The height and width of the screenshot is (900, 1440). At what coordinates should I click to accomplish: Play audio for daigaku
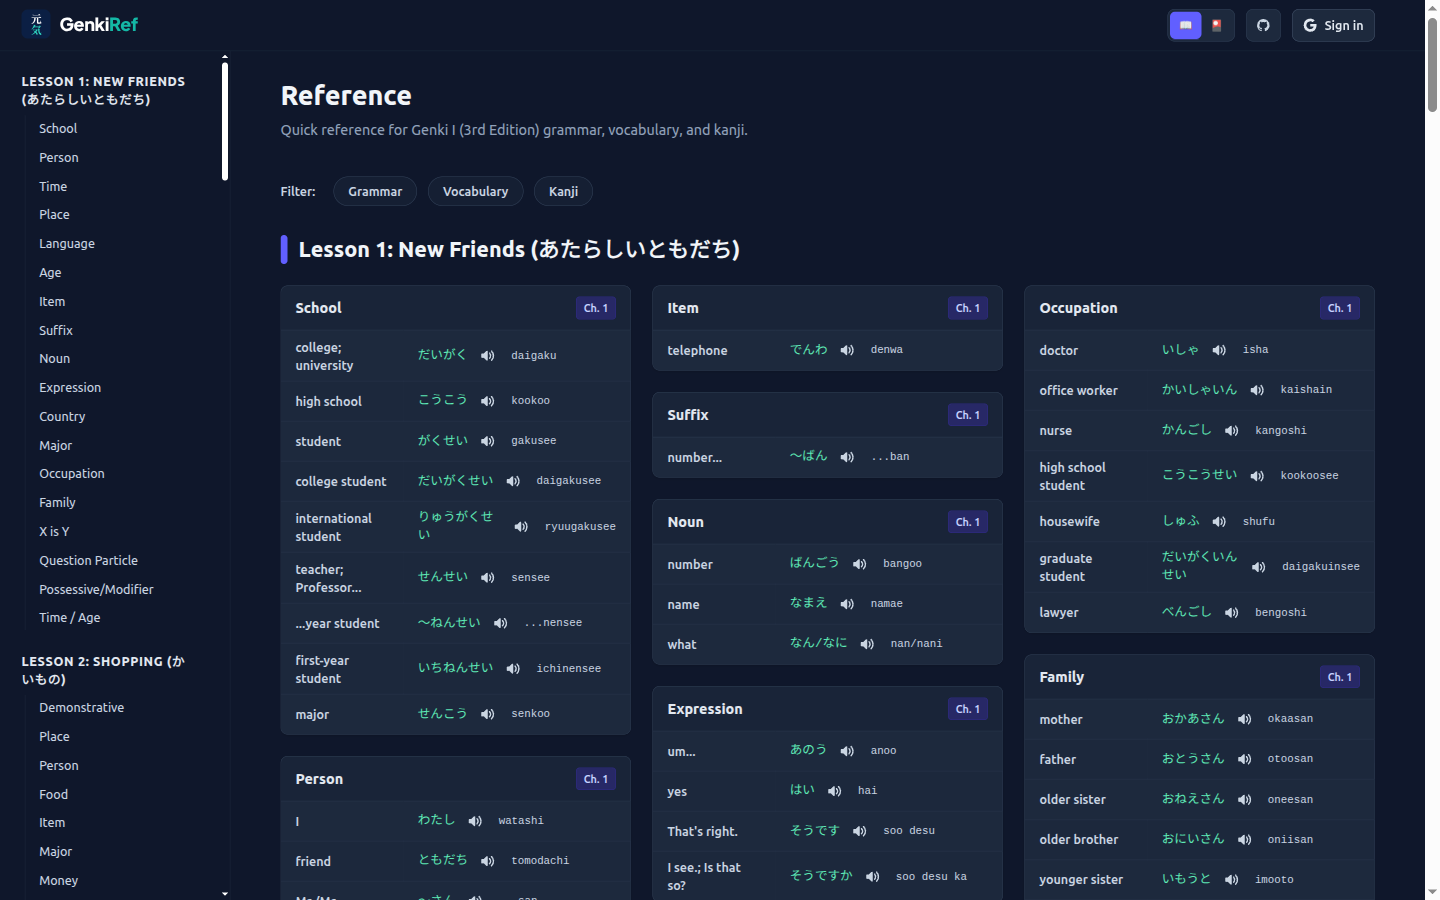coord(488,355)
